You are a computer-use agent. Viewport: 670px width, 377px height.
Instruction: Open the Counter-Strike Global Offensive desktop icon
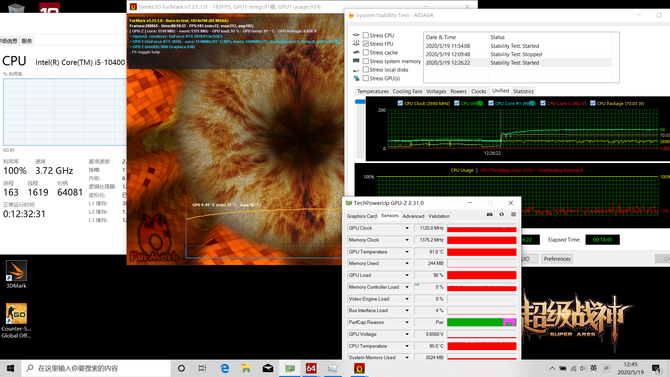click(x=16, y=320)
